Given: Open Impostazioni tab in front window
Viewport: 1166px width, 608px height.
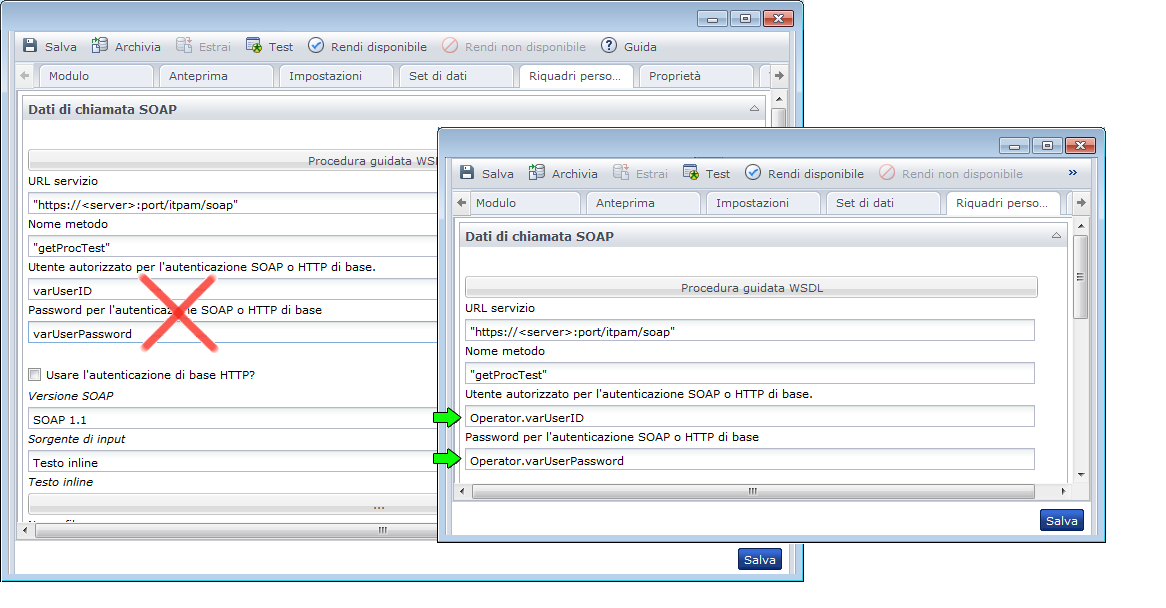Looking at the screenshot, I should tap(763, 203).
